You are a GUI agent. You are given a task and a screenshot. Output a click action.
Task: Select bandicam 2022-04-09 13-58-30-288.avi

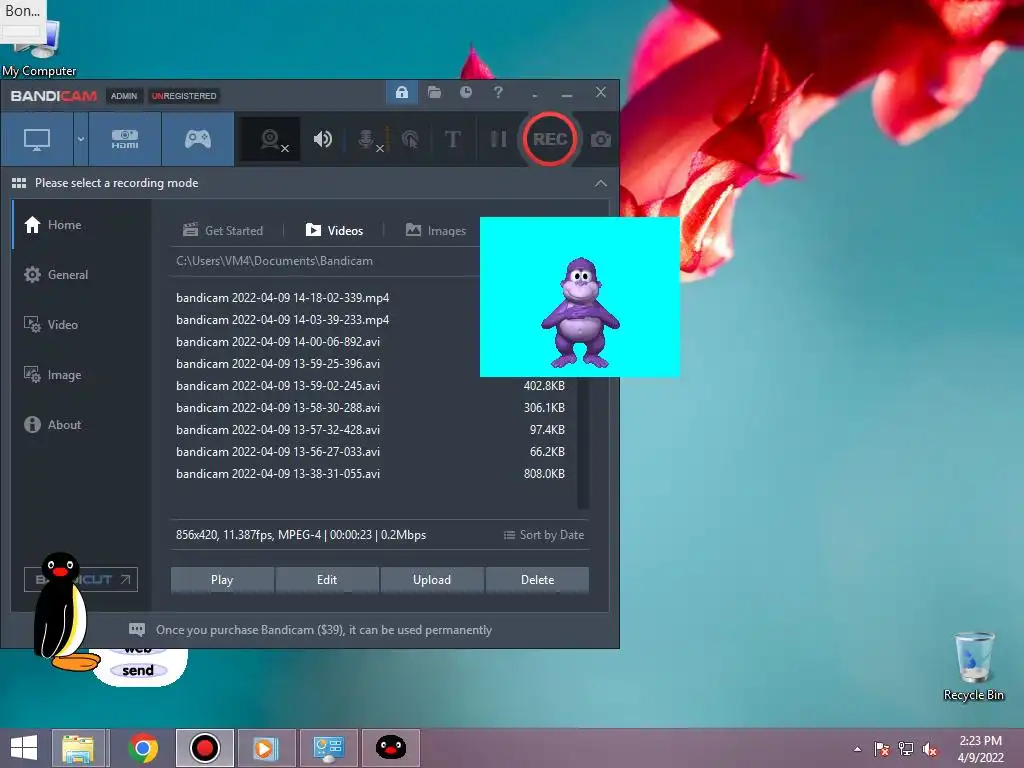[372, 408]
